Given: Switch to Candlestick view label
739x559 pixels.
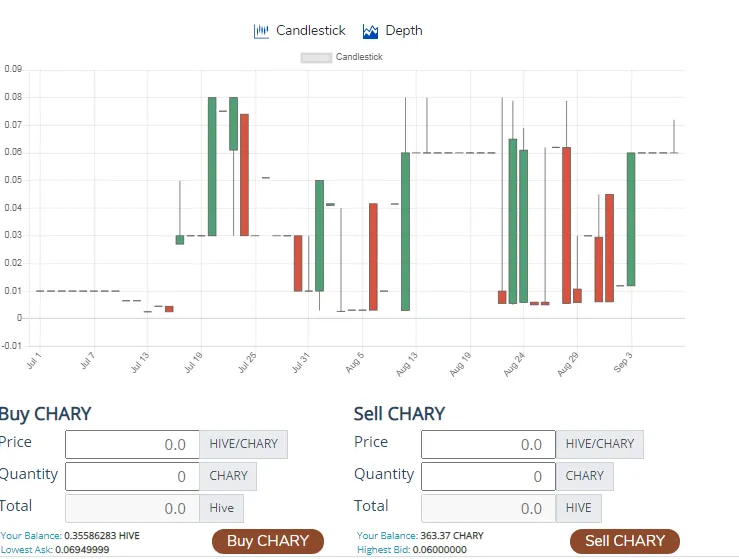Looking at the screenshot, I should tap(311, 31).
